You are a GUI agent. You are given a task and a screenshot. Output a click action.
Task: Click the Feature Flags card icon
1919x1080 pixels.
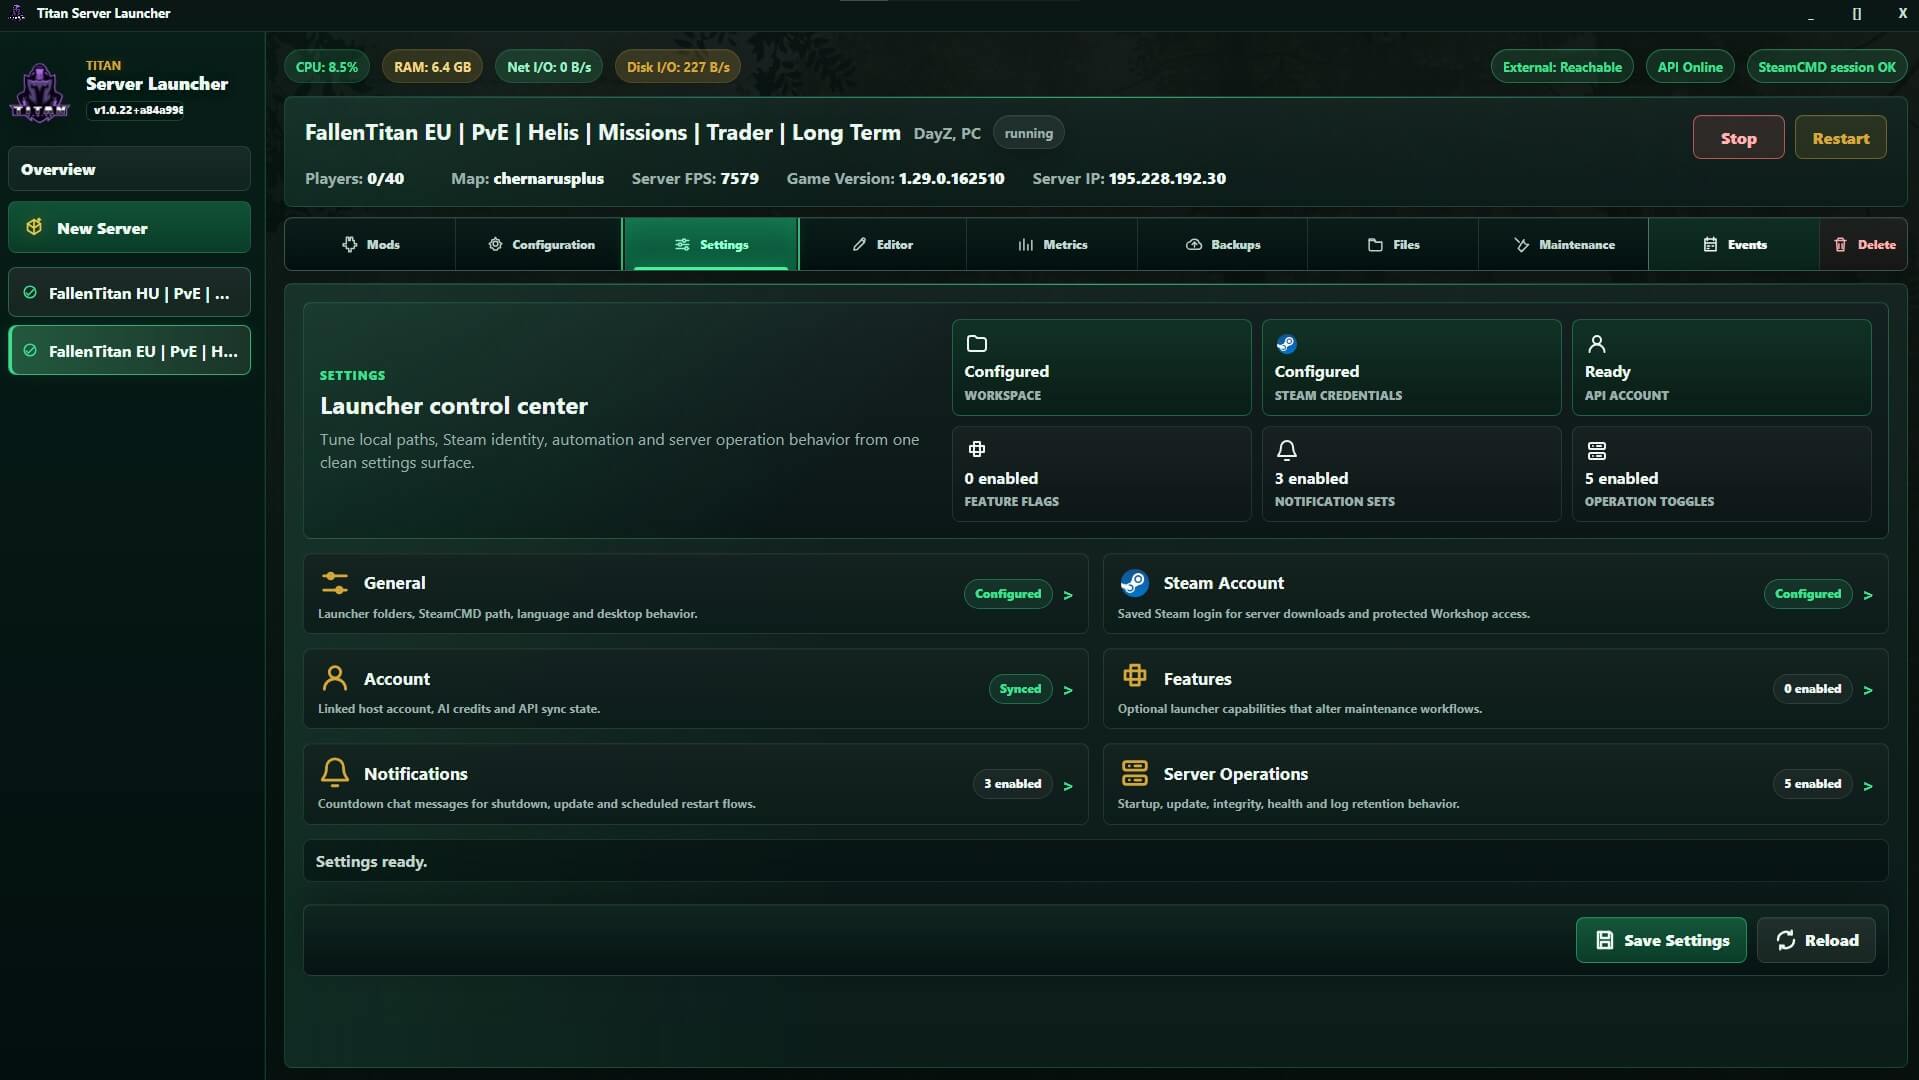(977, 449)
